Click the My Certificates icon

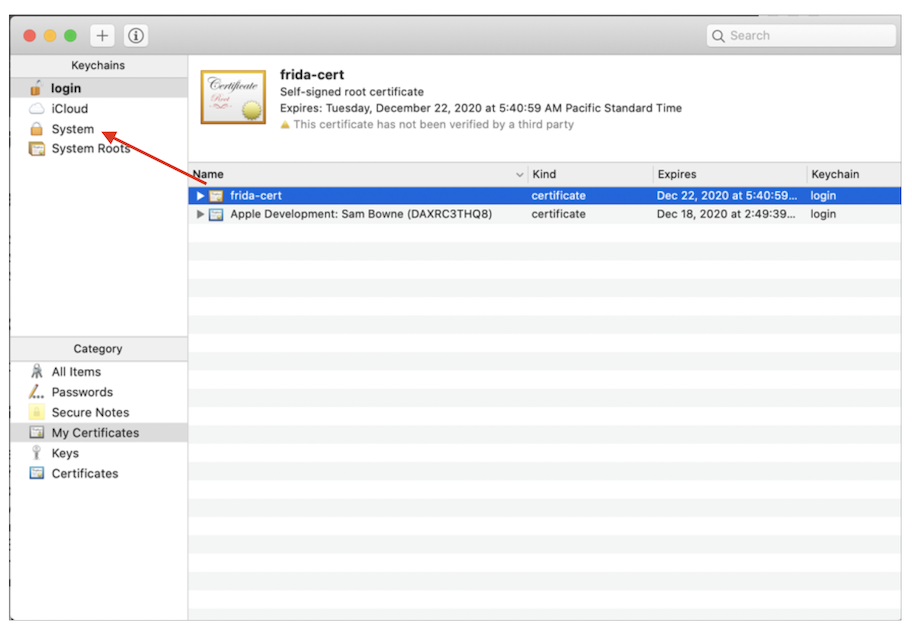37,432
